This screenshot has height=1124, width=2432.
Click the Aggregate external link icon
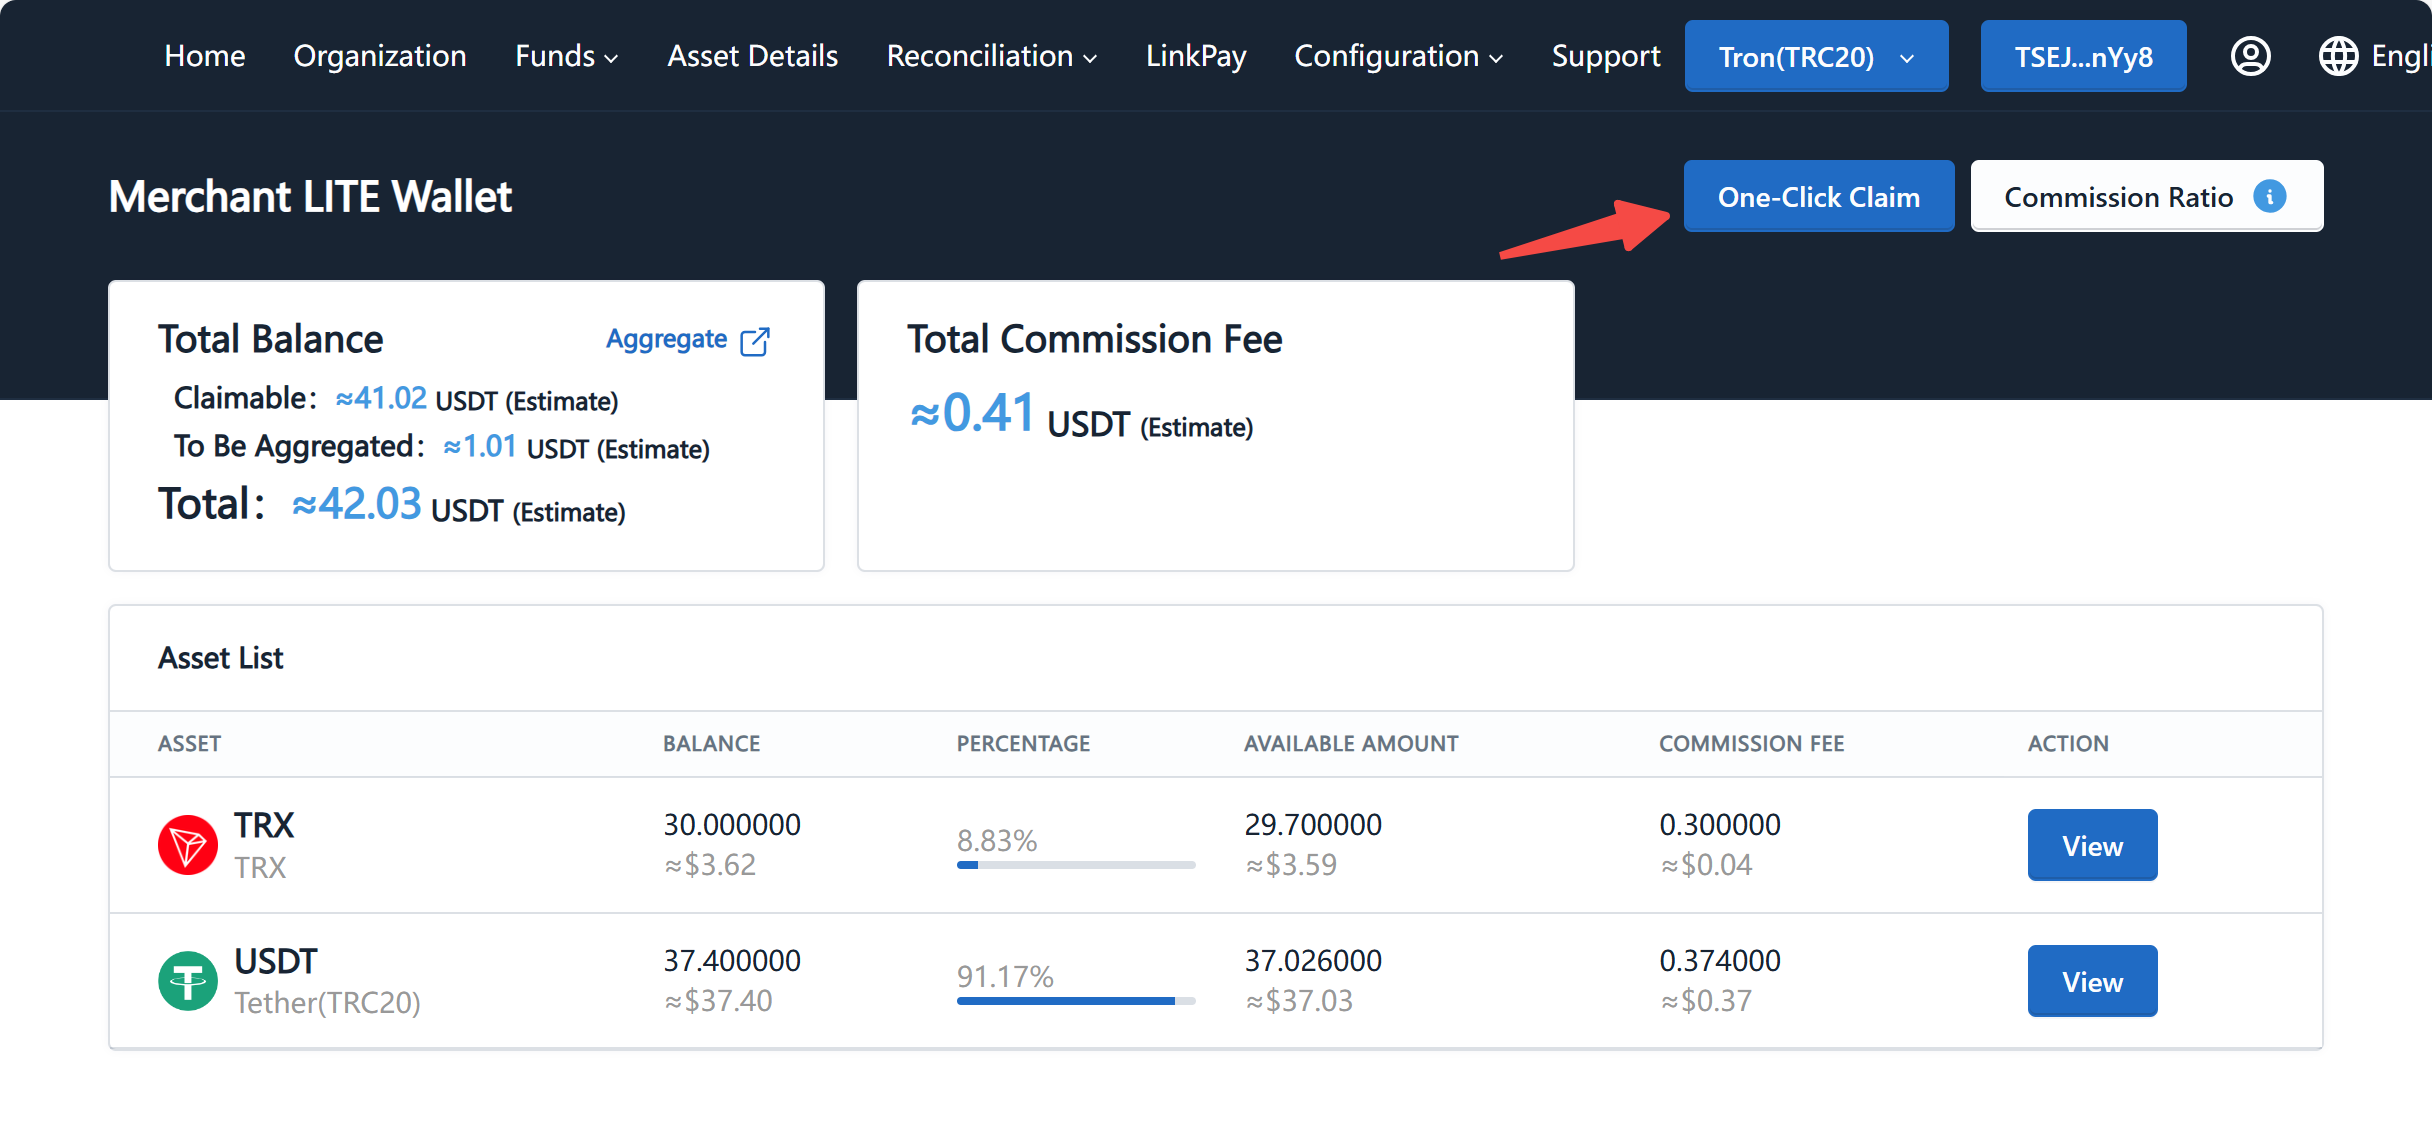(x=755, y=341)
